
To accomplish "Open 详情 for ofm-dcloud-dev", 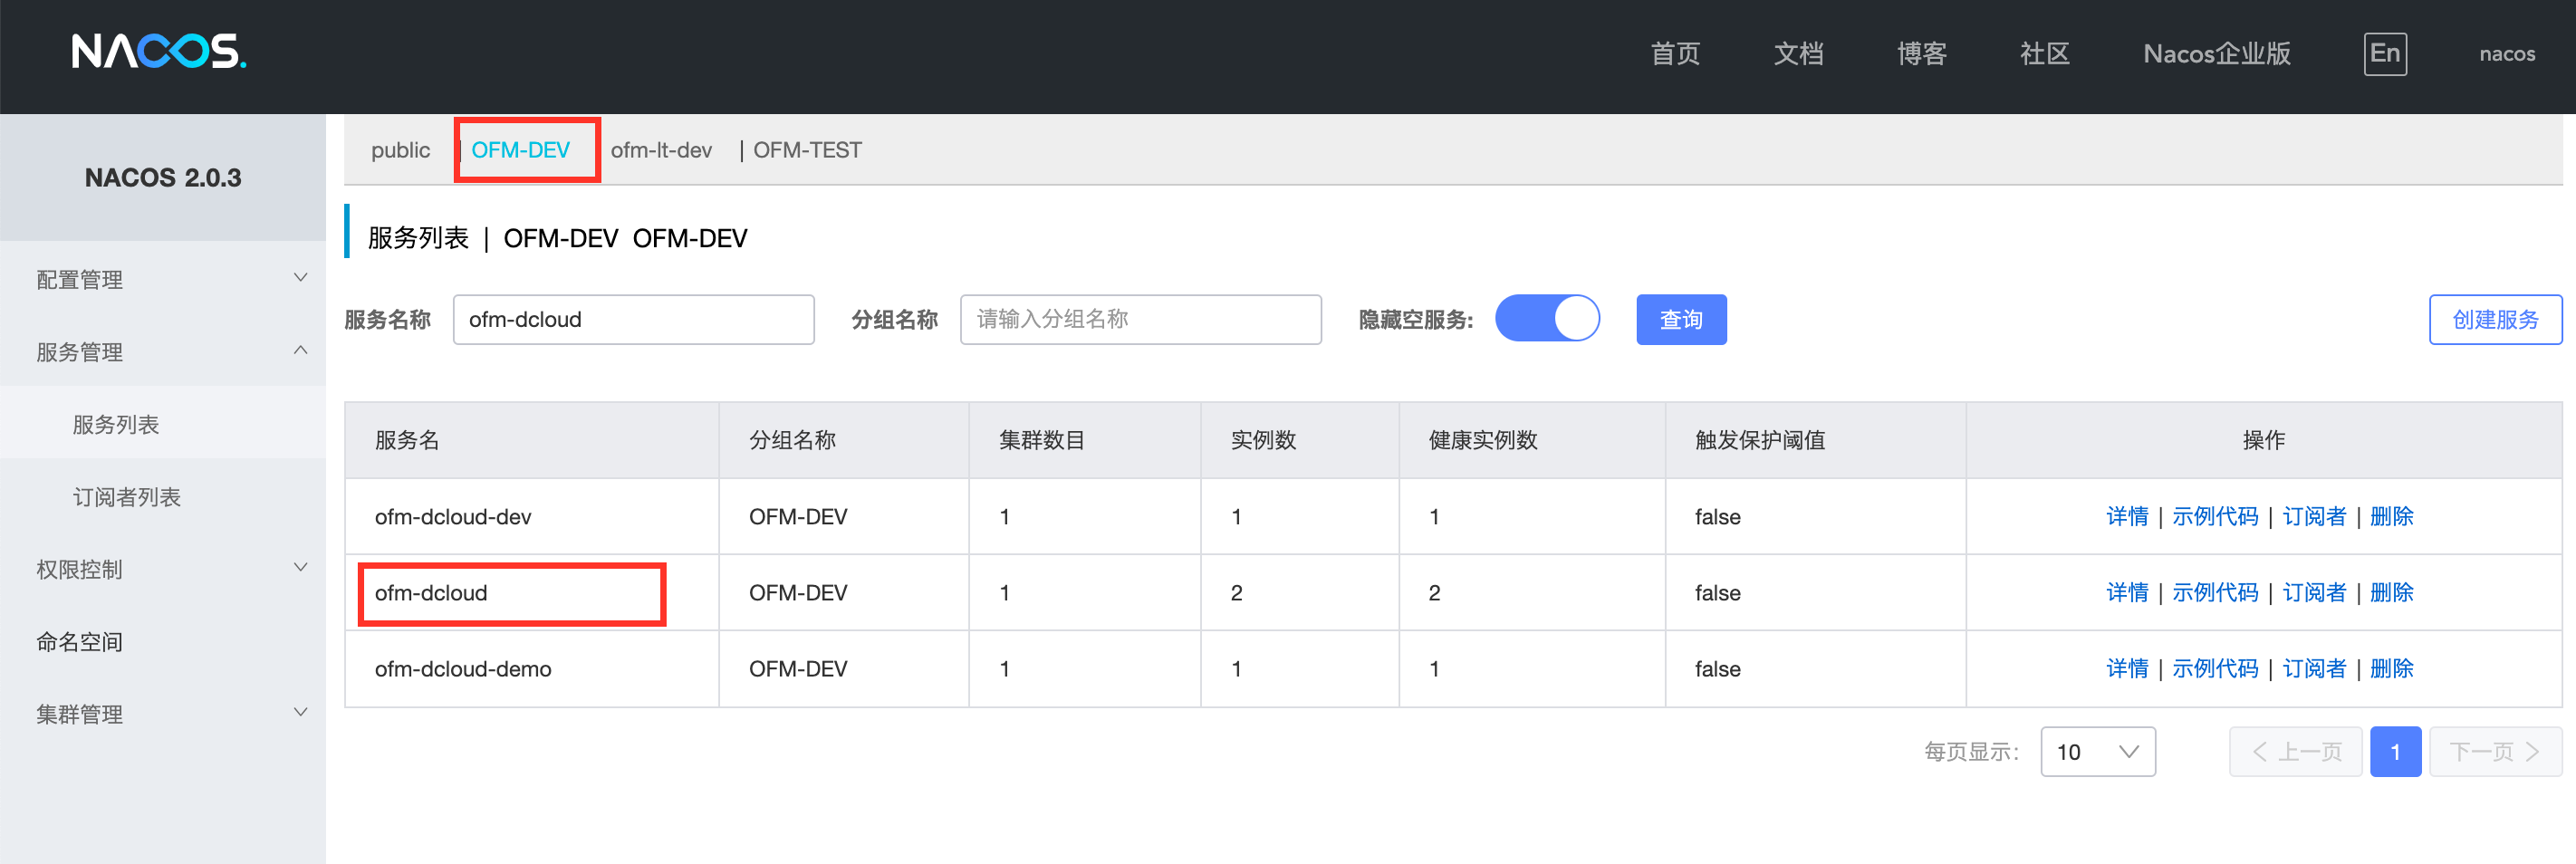I will pos(2127,516).
